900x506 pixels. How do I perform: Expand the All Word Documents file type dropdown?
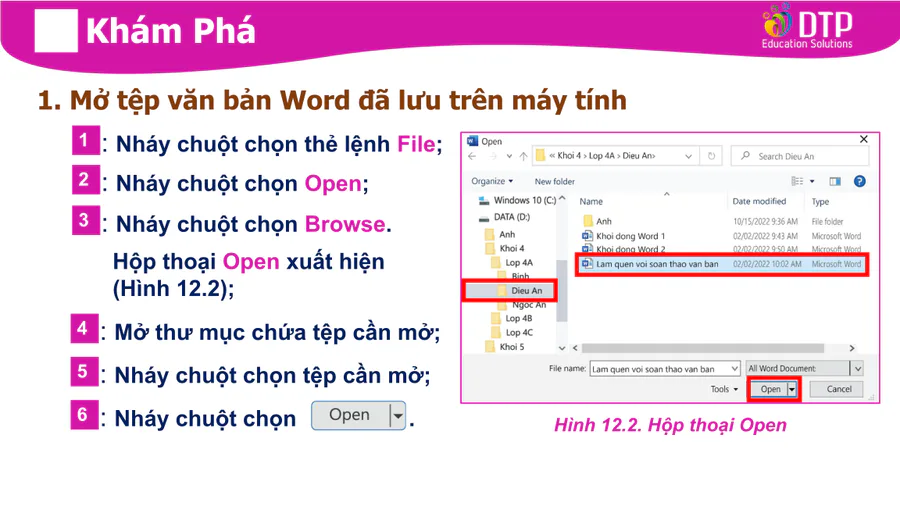(857, 368)
